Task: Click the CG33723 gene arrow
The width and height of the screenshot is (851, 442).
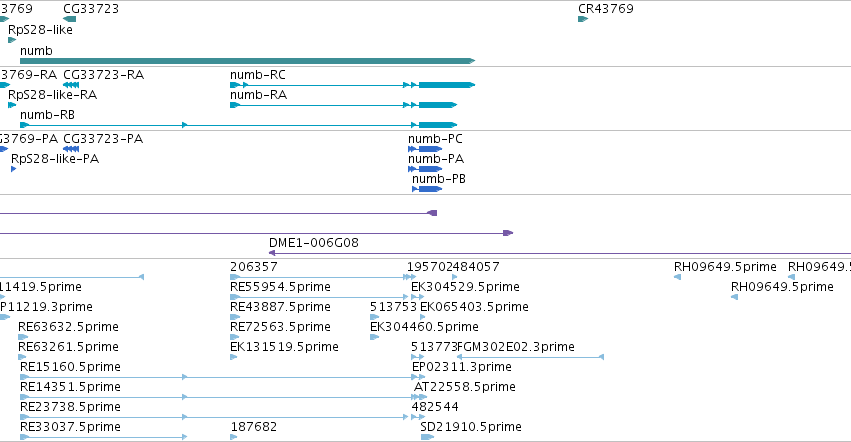Action: pos(69,19)
